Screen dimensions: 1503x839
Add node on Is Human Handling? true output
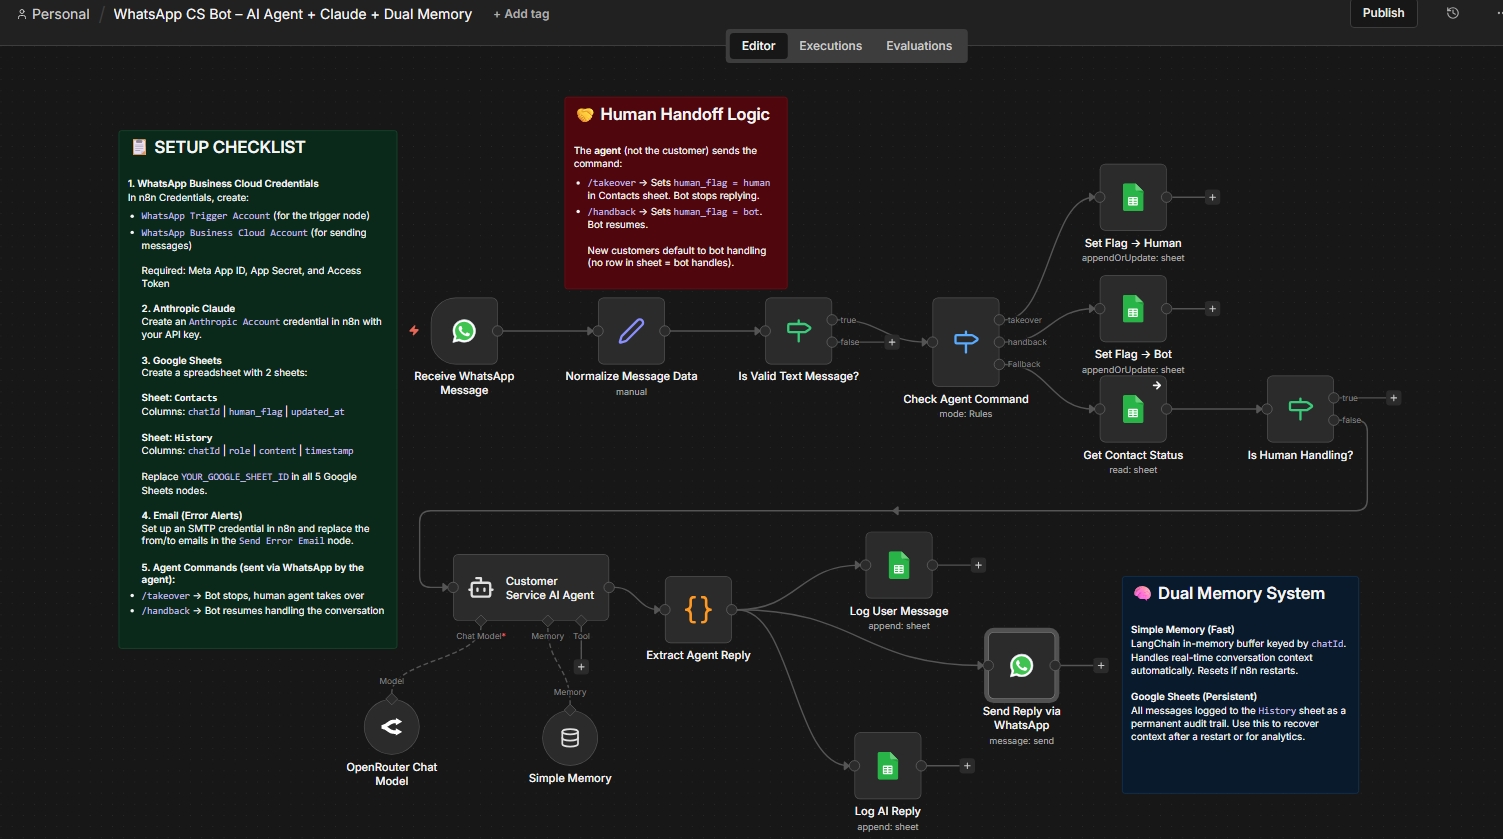1394,398
